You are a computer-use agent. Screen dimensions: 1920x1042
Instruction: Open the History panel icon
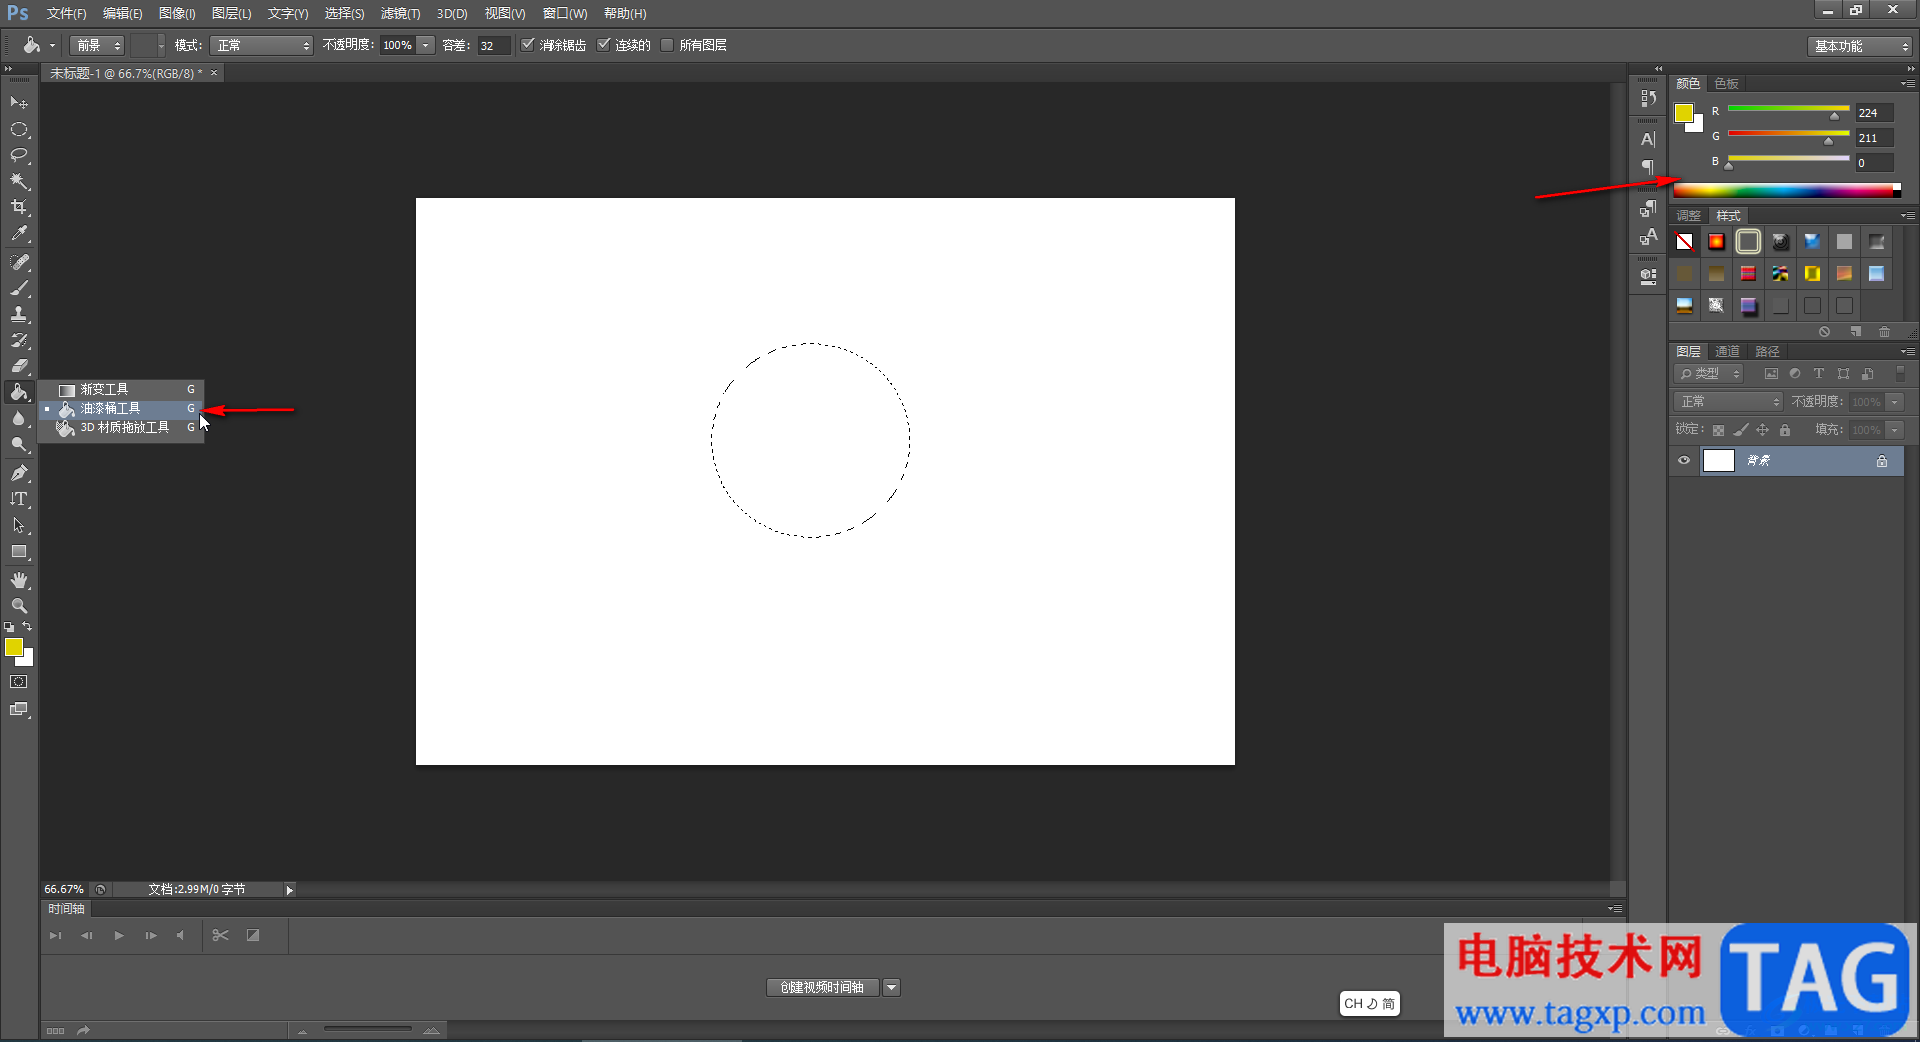1648,99
